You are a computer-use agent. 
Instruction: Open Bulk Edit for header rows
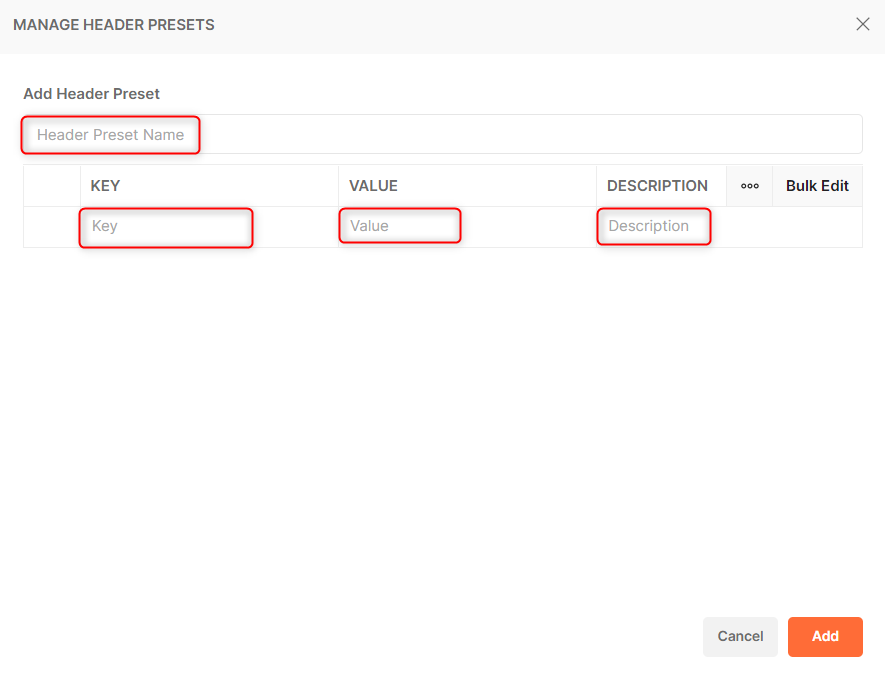[x=816, y=186]
